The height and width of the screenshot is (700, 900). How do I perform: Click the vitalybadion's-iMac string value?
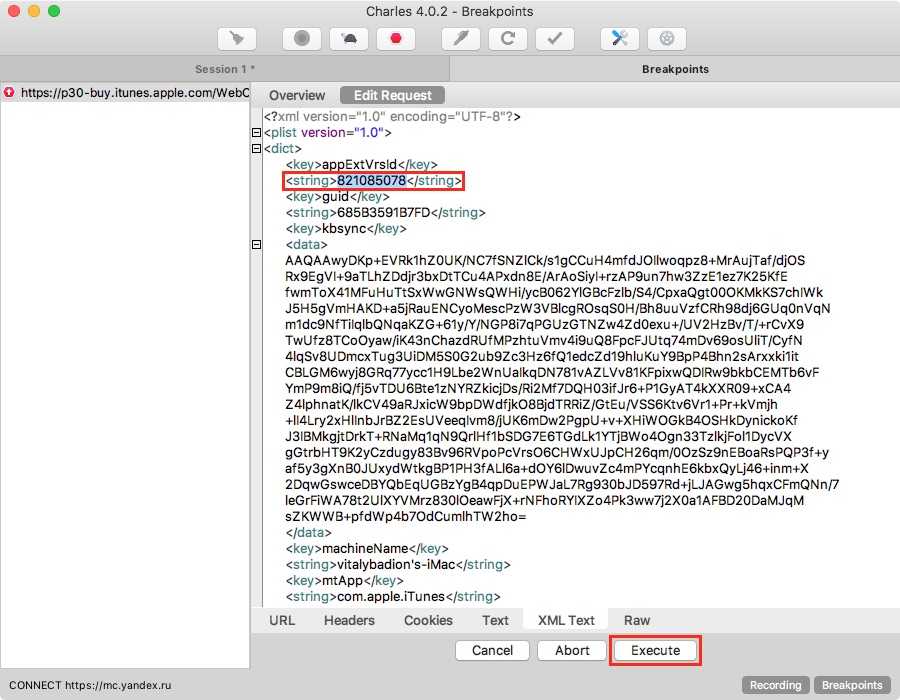(396, 565)
